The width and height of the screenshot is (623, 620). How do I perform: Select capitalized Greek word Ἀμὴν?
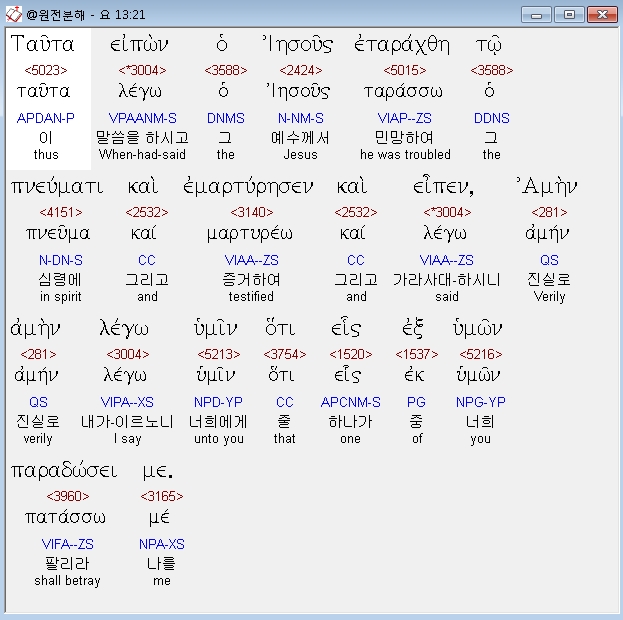click(x=547, y=187)
